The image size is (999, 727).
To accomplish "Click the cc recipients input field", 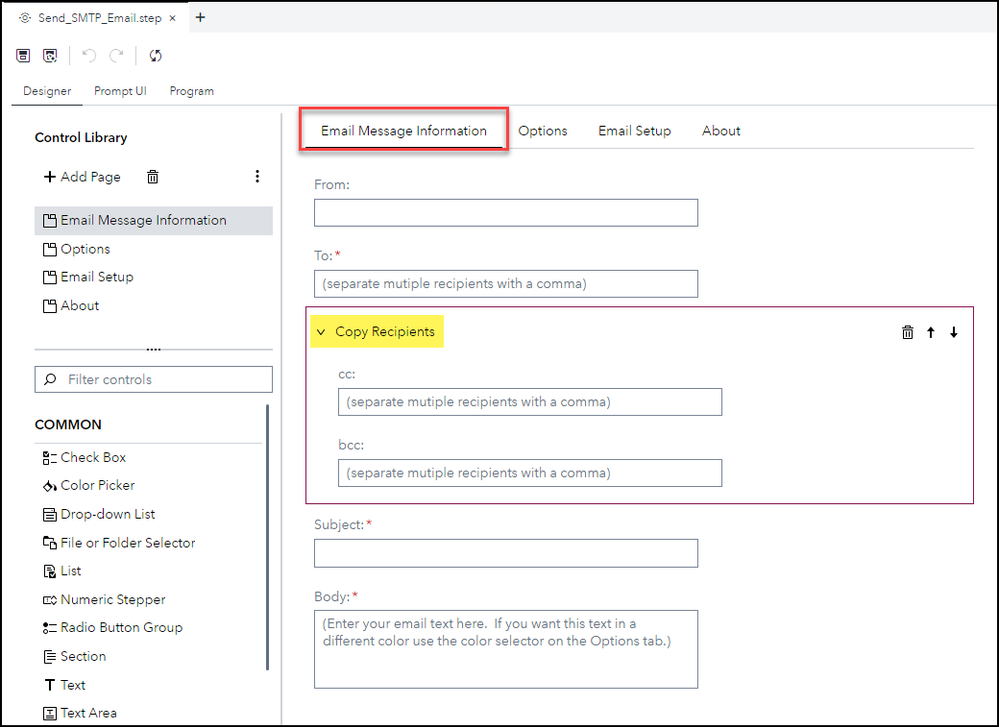I will pyautogui.click(x=530, y=402).
